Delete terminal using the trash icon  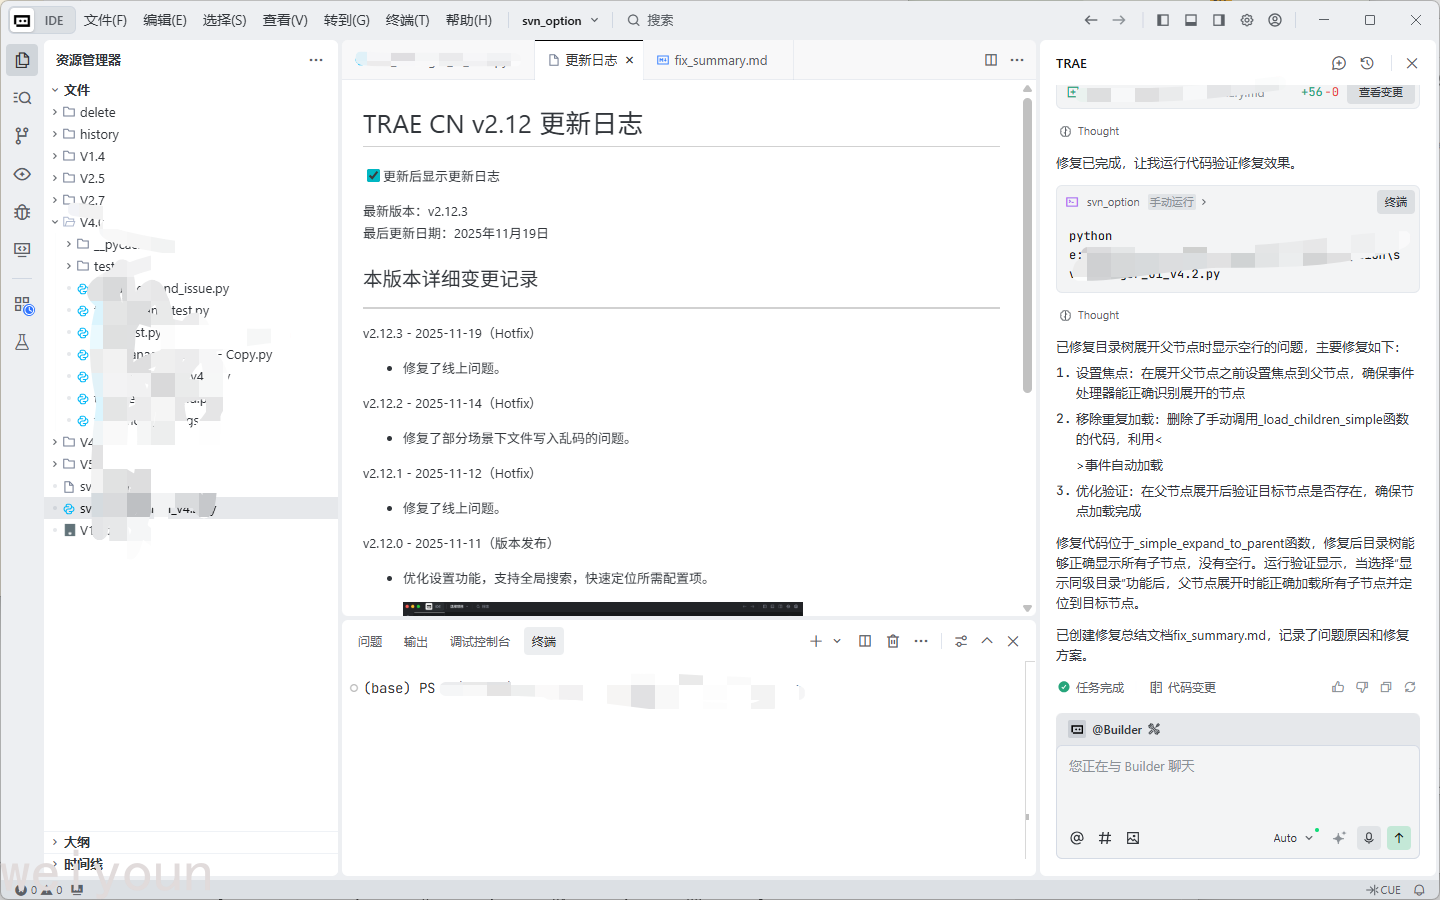click(893, 641)
